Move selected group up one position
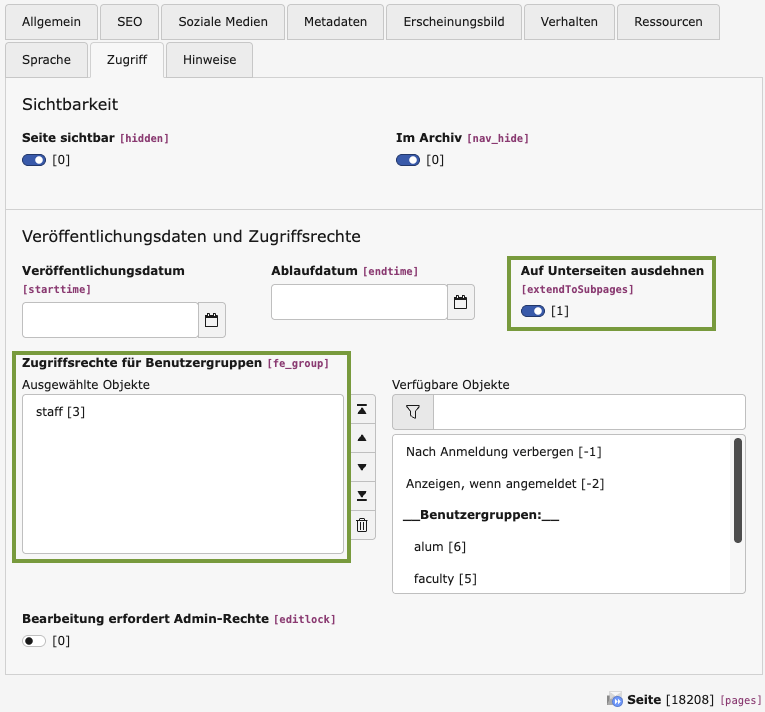Viewport: 765px width, 712px height. (362, 438)
